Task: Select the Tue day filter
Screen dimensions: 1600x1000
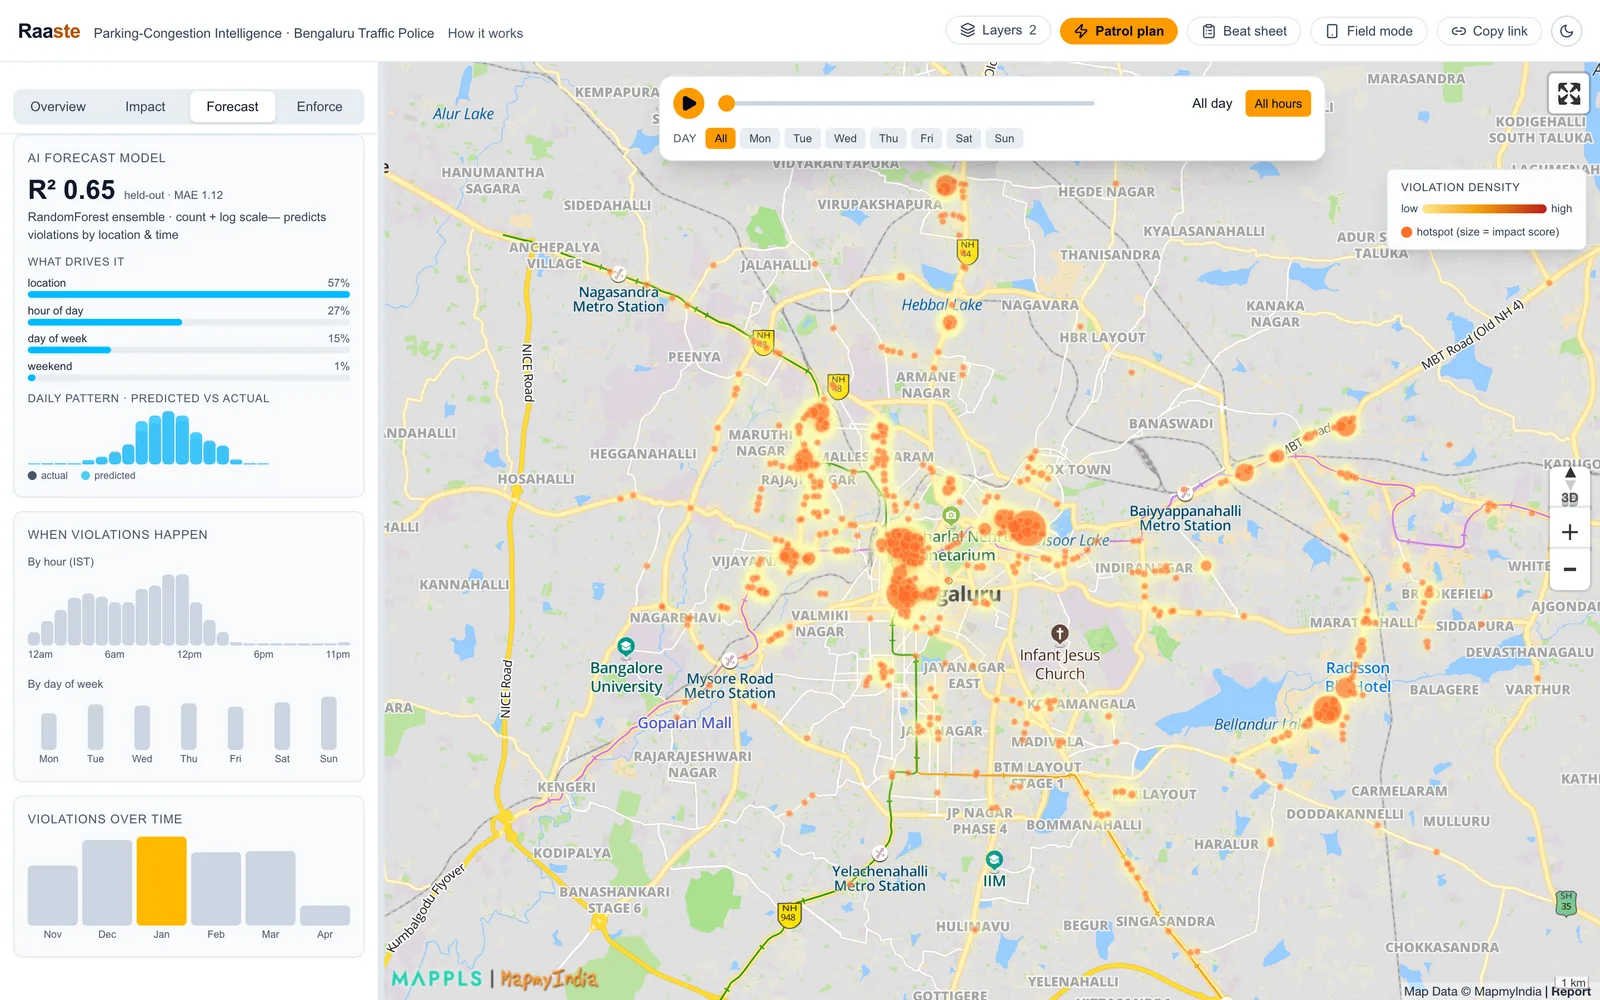Action: click(802, 138)
